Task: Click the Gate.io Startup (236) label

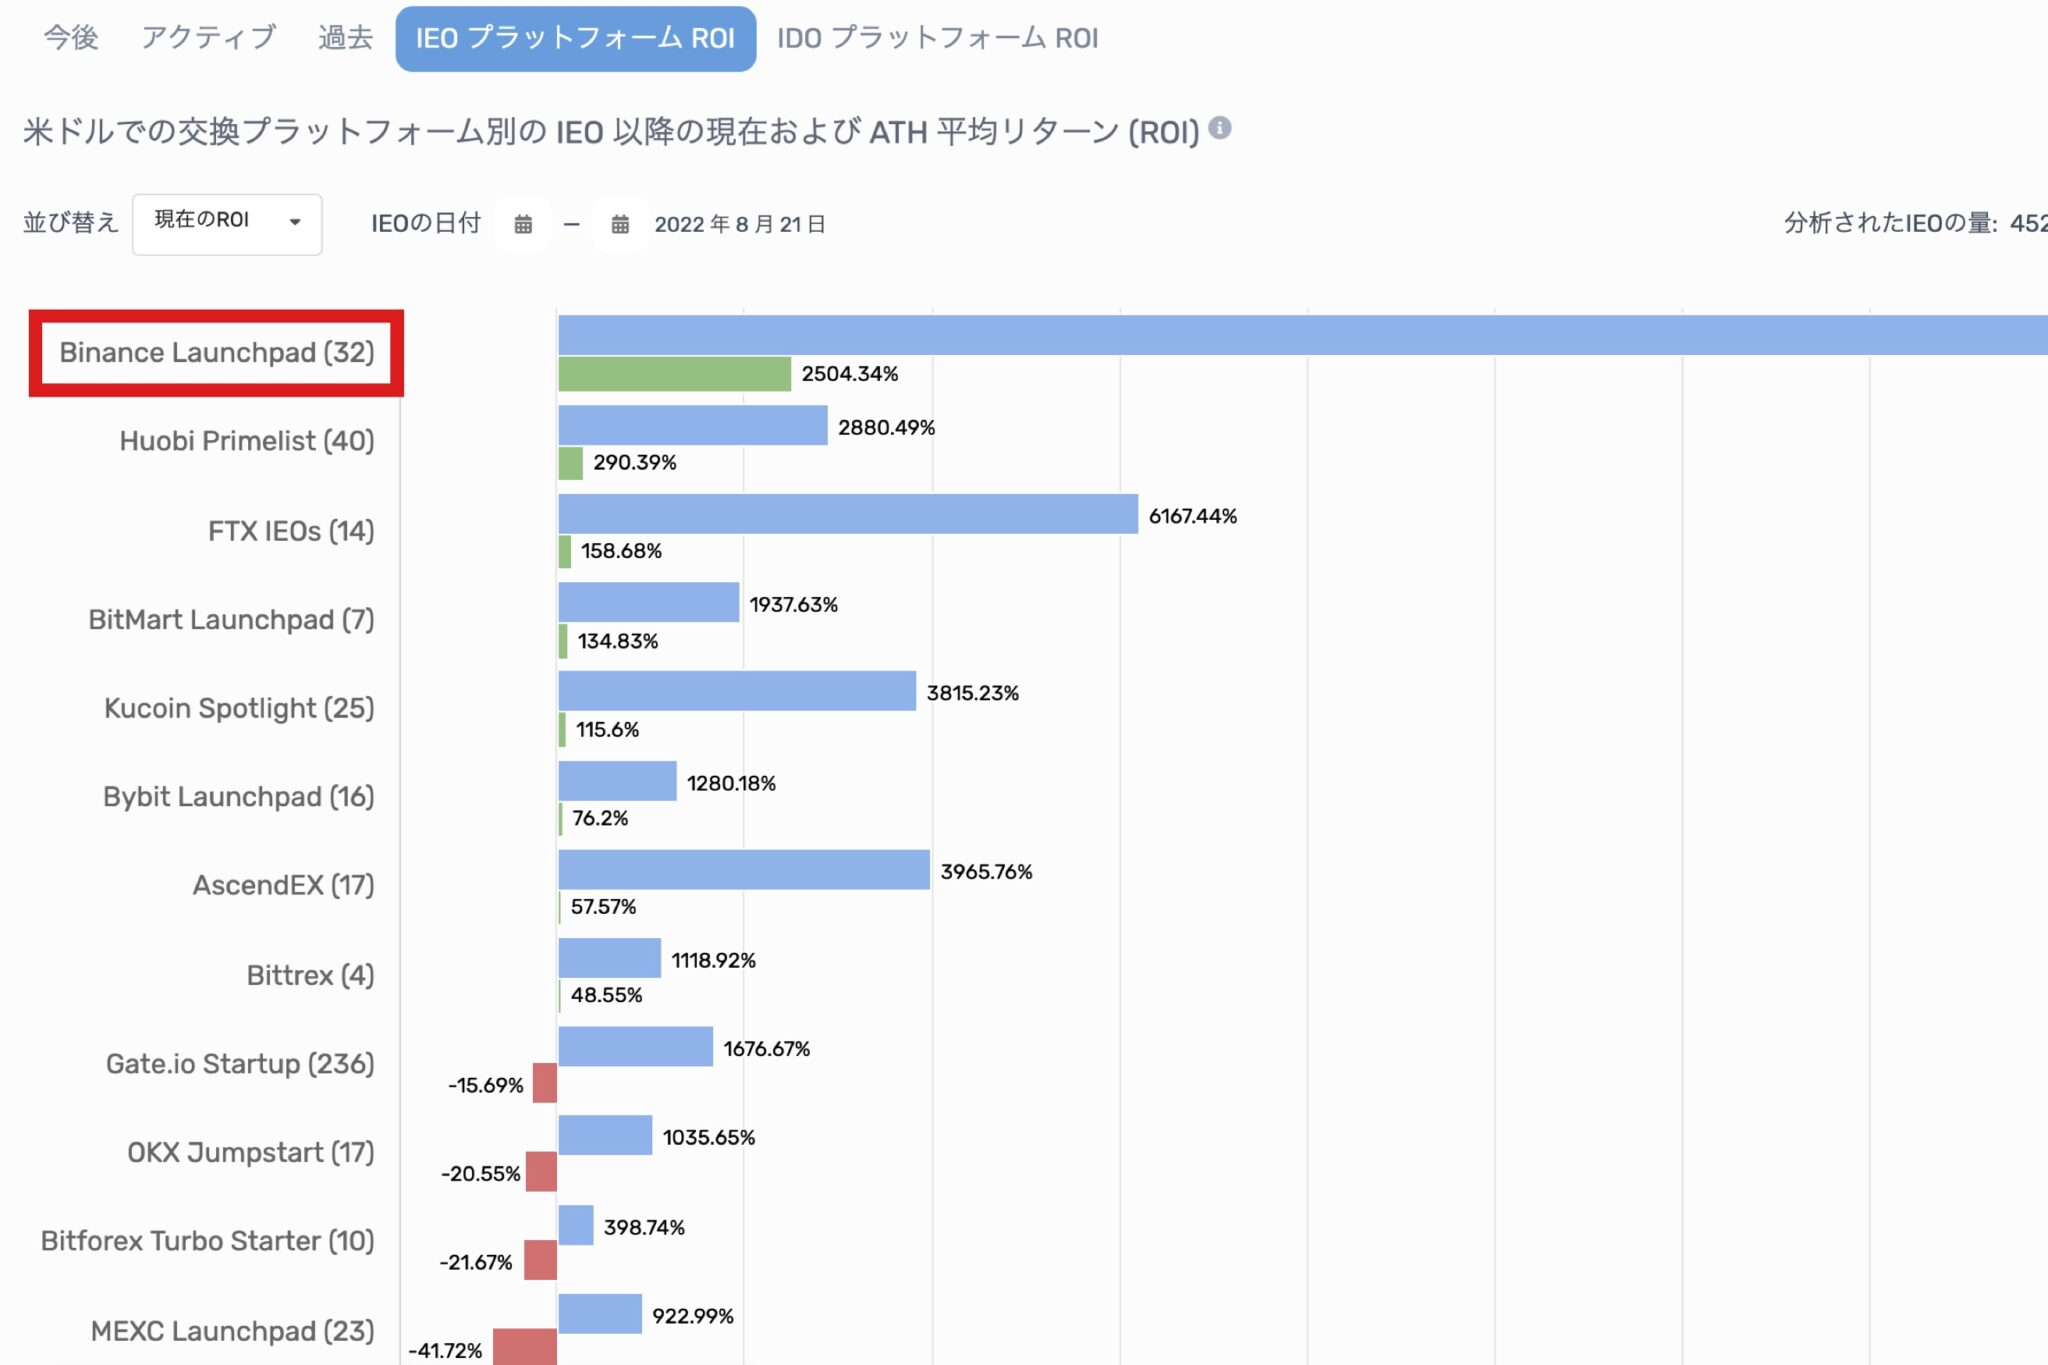Action: click(240, 1064)
